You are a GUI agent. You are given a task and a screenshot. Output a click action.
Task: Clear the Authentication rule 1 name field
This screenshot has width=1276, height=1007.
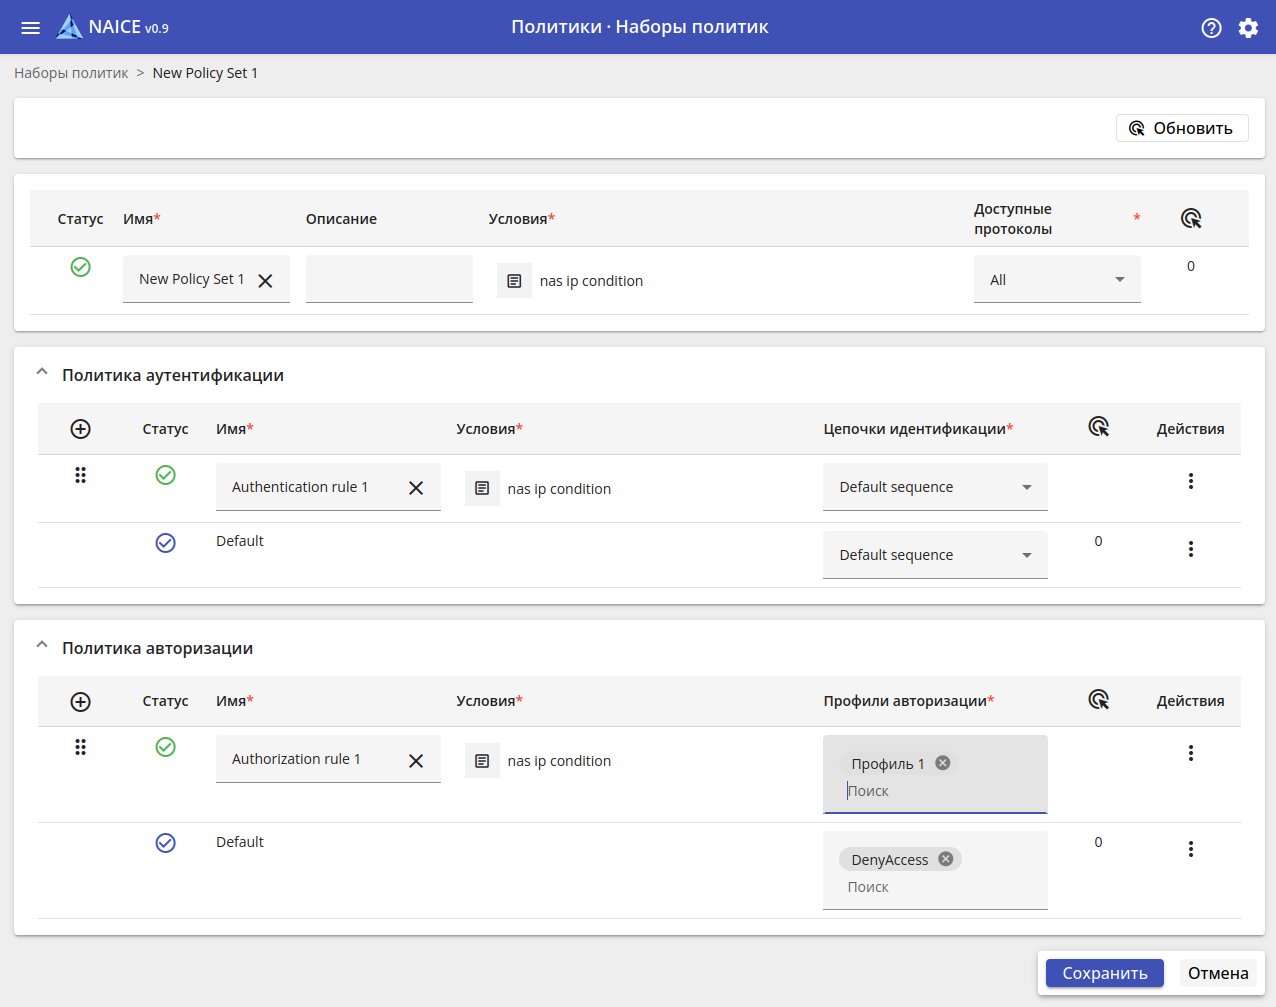click(x=416, y=488)
